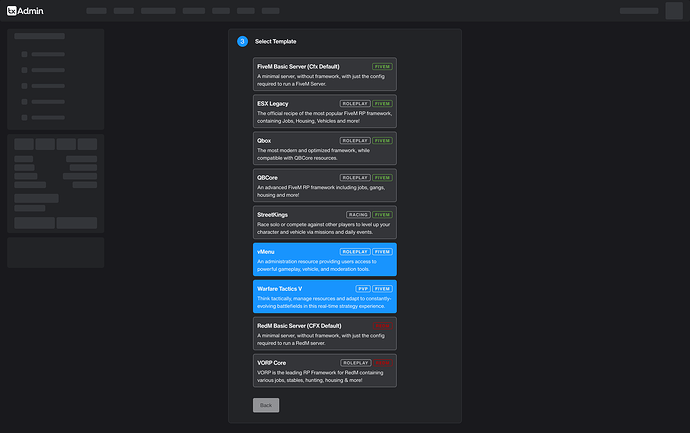Screen dimensions: 690x433
Task: Select the VORP Core template card
Action: (x=325, y=371)
